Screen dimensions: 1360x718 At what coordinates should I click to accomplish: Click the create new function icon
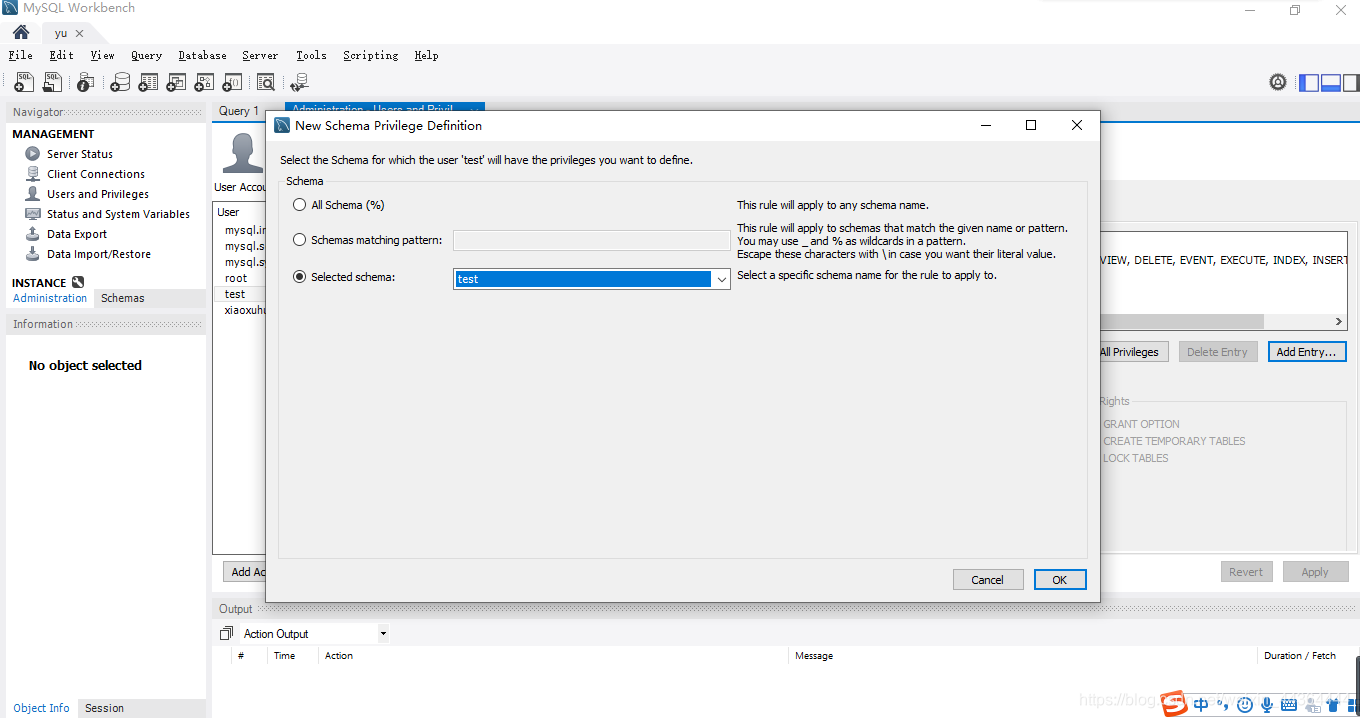[x=231, y=83]
